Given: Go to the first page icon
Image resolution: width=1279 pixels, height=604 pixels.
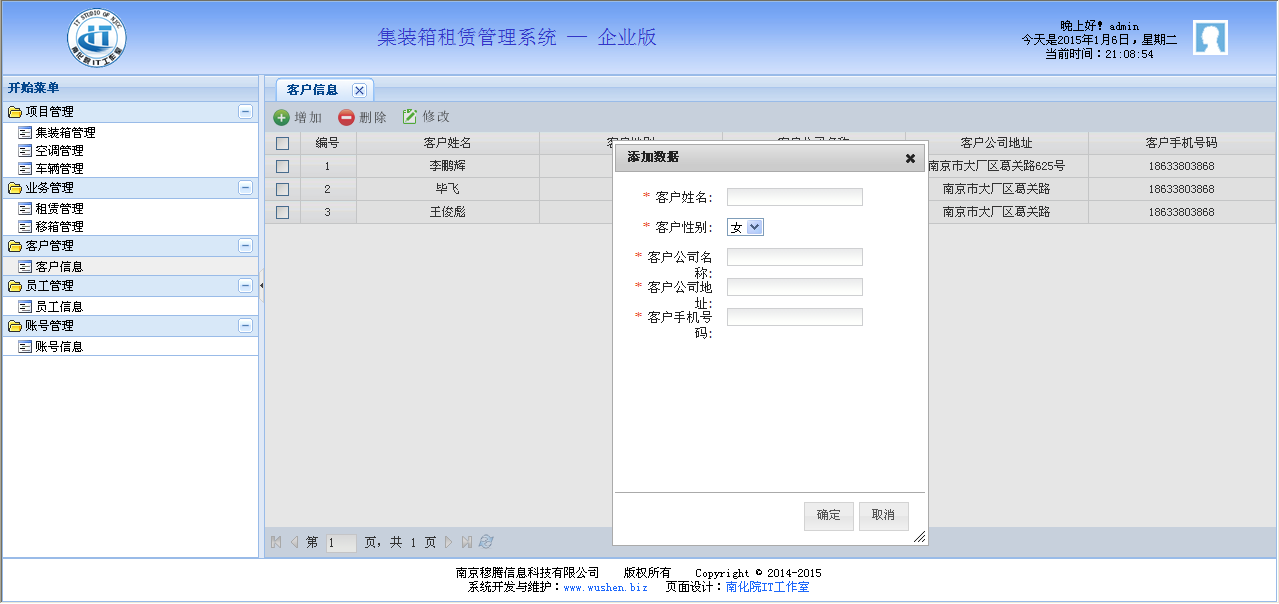Looking at the screenshot, I should (x=276, y=542).
